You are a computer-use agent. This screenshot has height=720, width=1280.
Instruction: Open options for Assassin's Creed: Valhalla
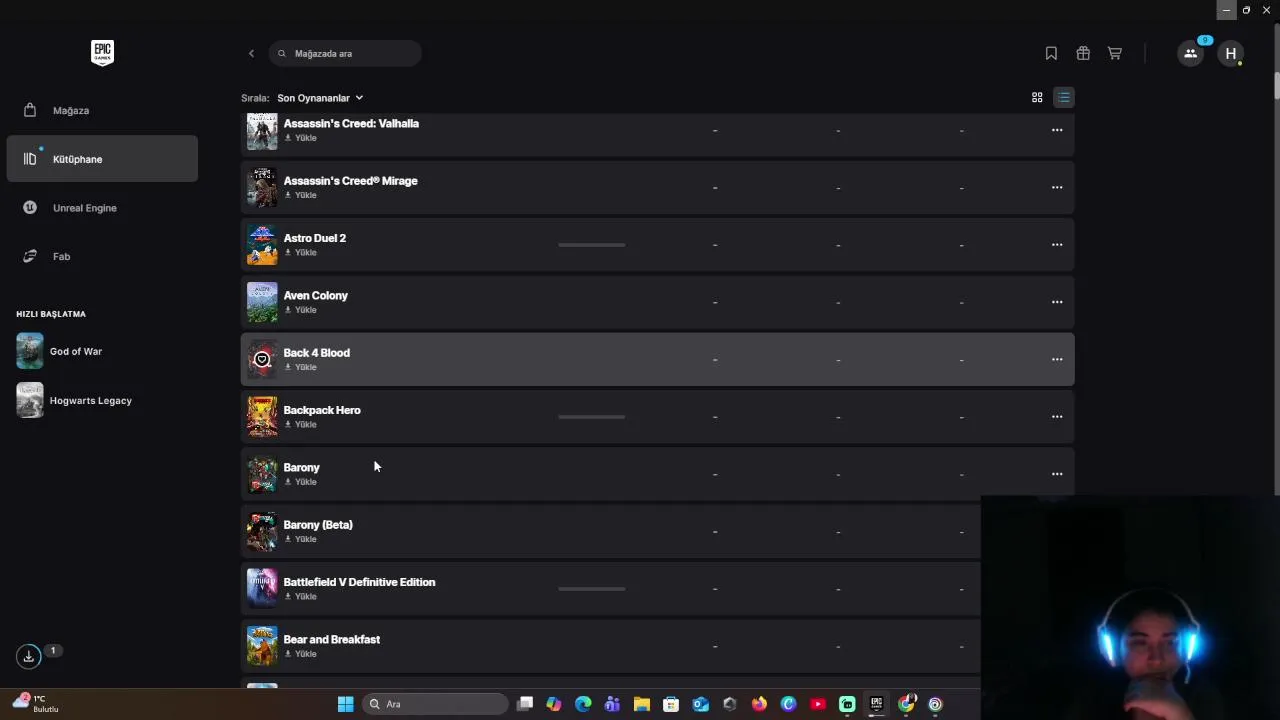(x=1057, y=130)
